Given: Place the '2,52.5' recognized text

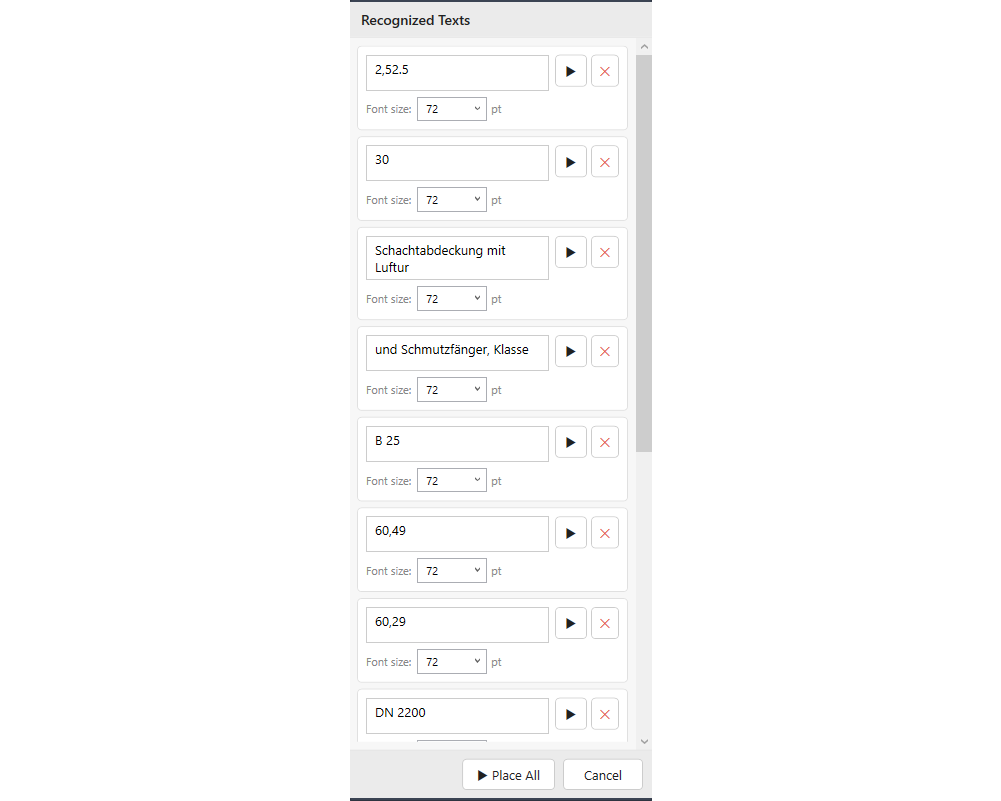Looking at the screenshot, I should point(571,71).
